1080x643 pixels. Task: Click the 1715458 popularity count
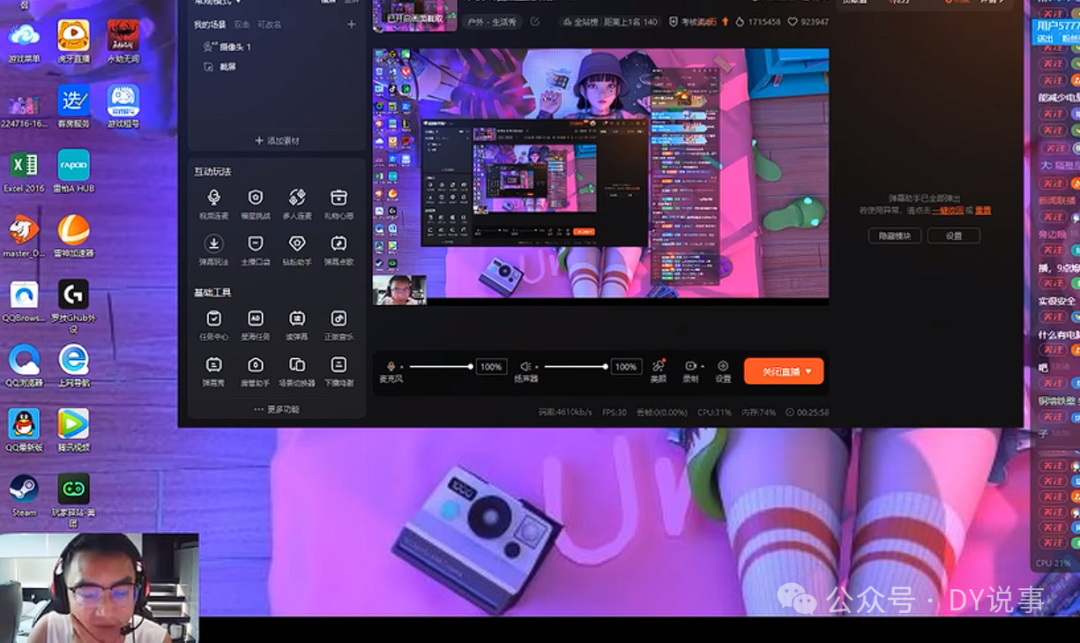point(764,22)
